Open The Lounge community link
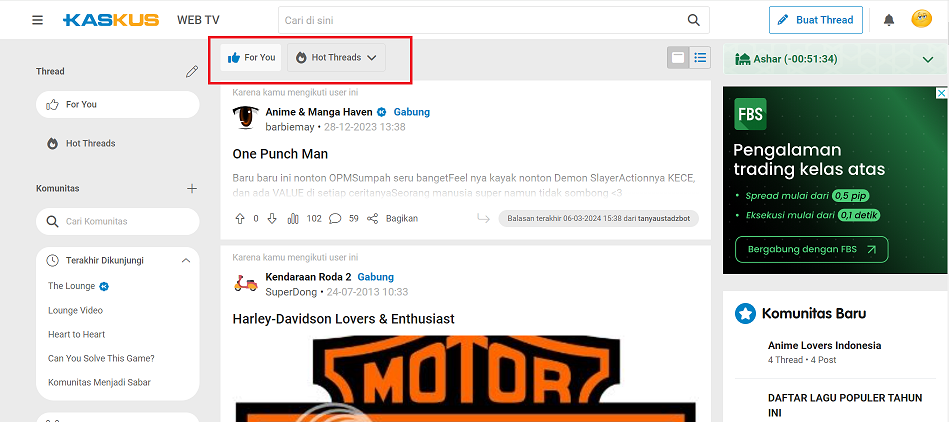Image resolution: width=949 pixels, height=422 pixels. click(71, 286)
